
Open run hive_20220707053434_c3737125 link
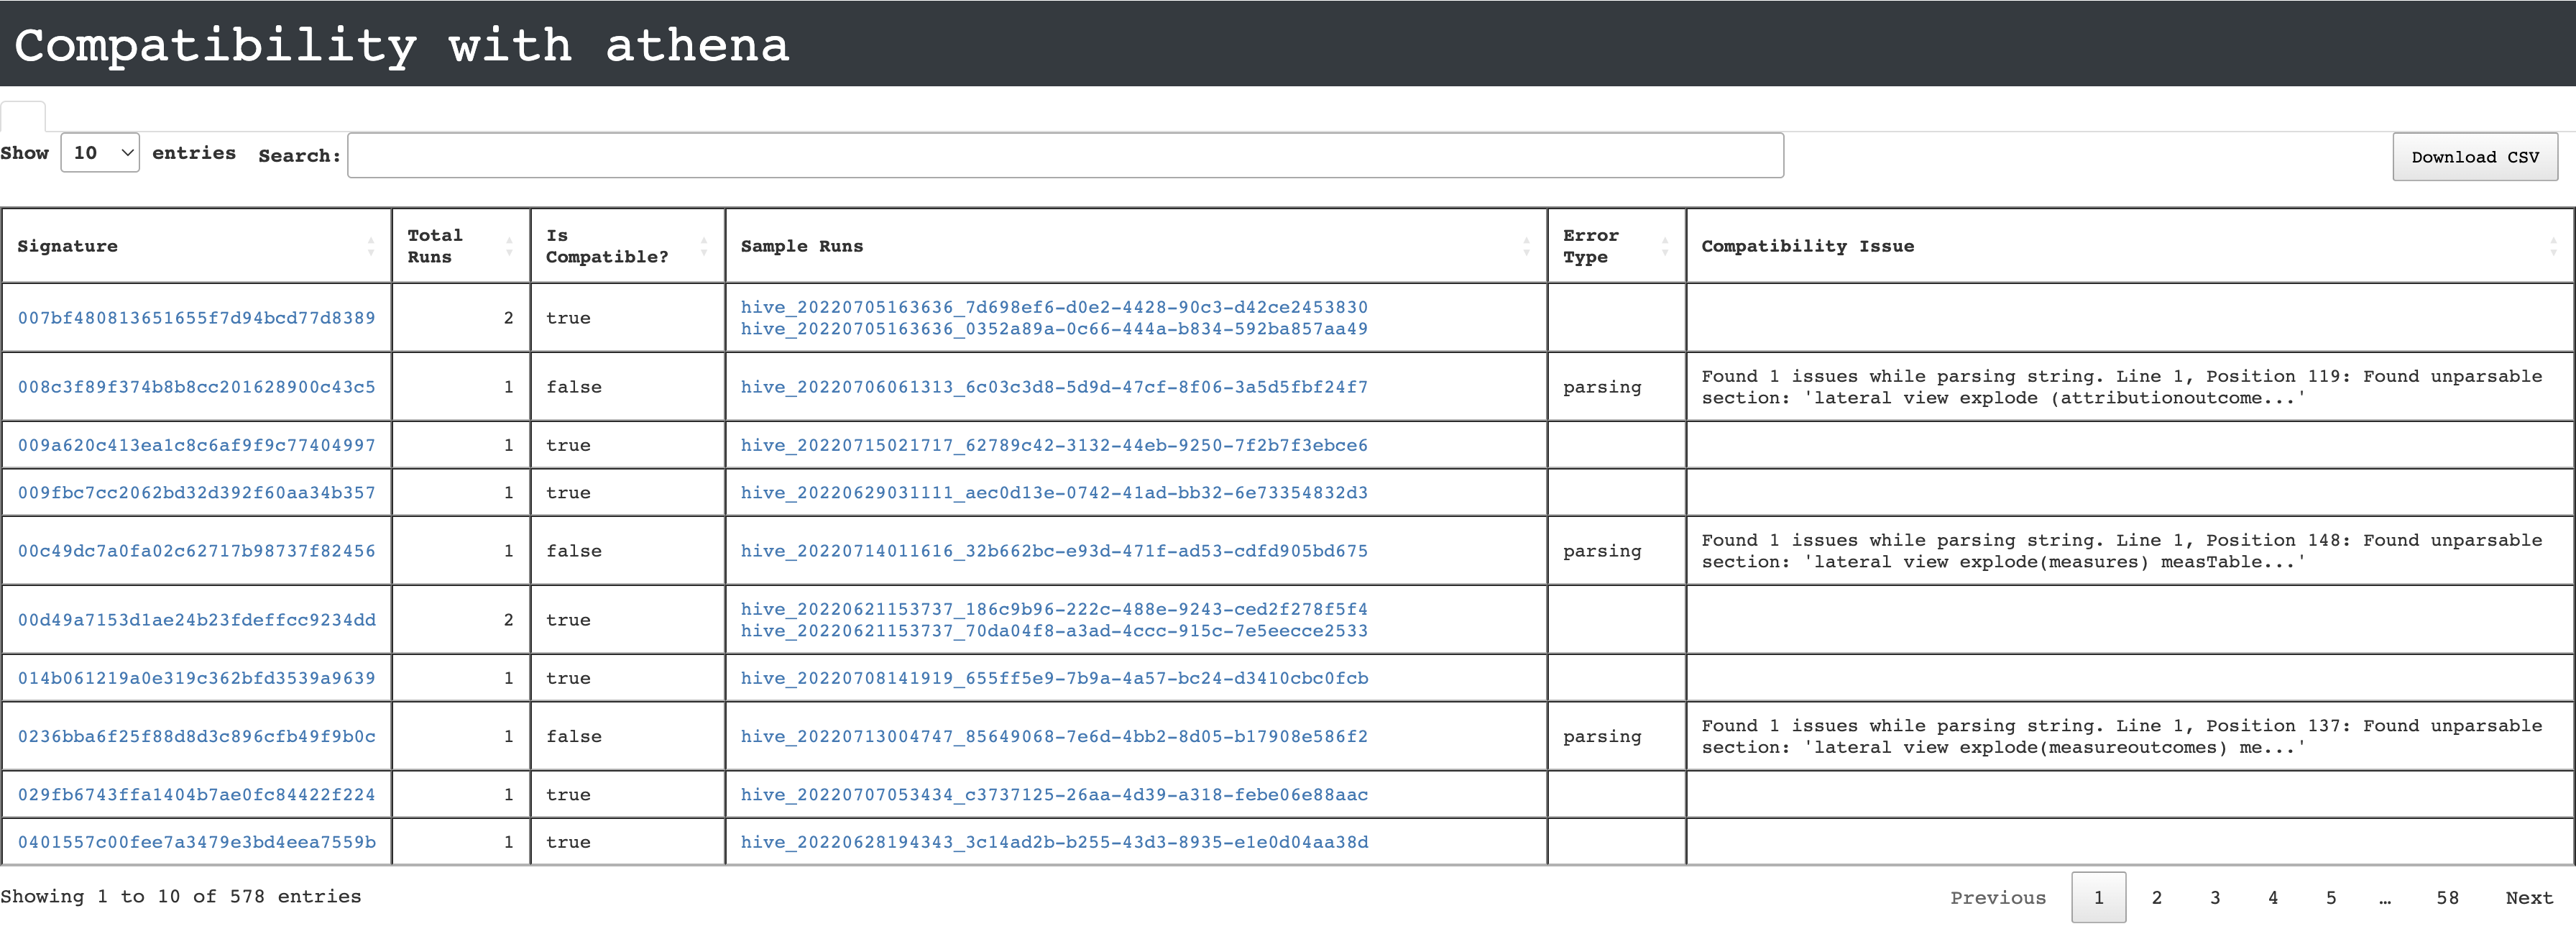tap(1054, 795)
